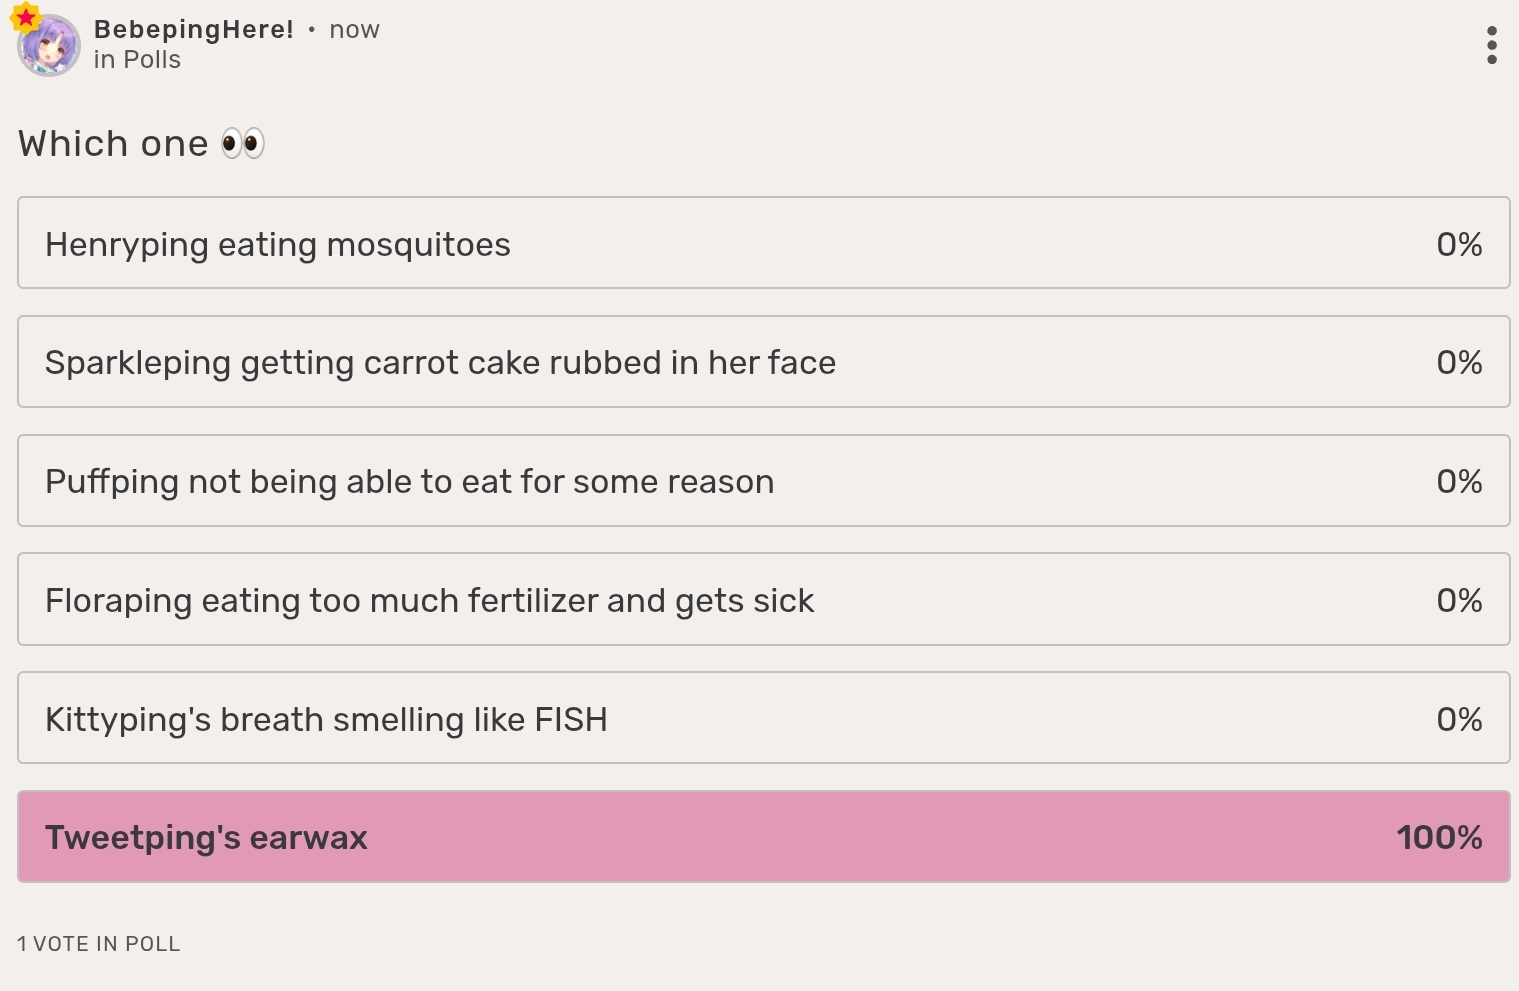Click the 'now' post timestamp
Image resolution: width=1519 pixels, height=991 pixels.
click(x=355, y=30)
